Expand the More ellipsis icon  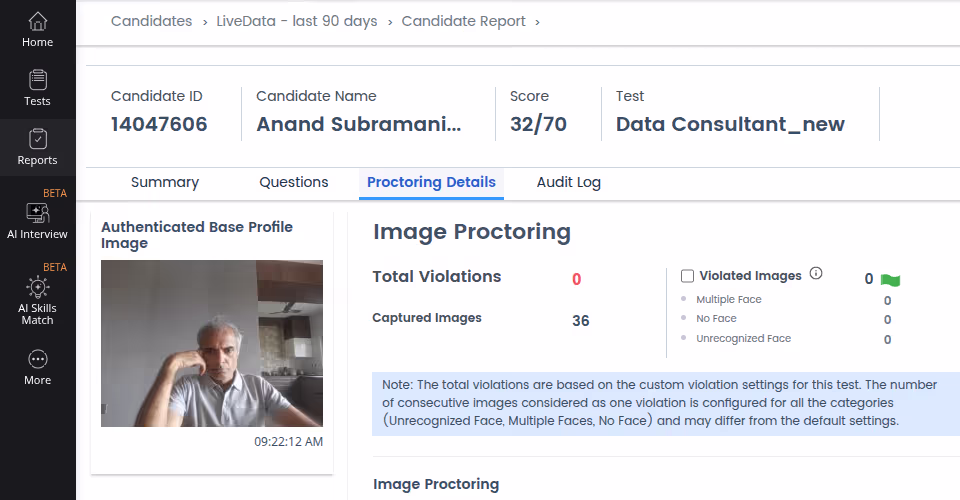(x=37, y=359)
